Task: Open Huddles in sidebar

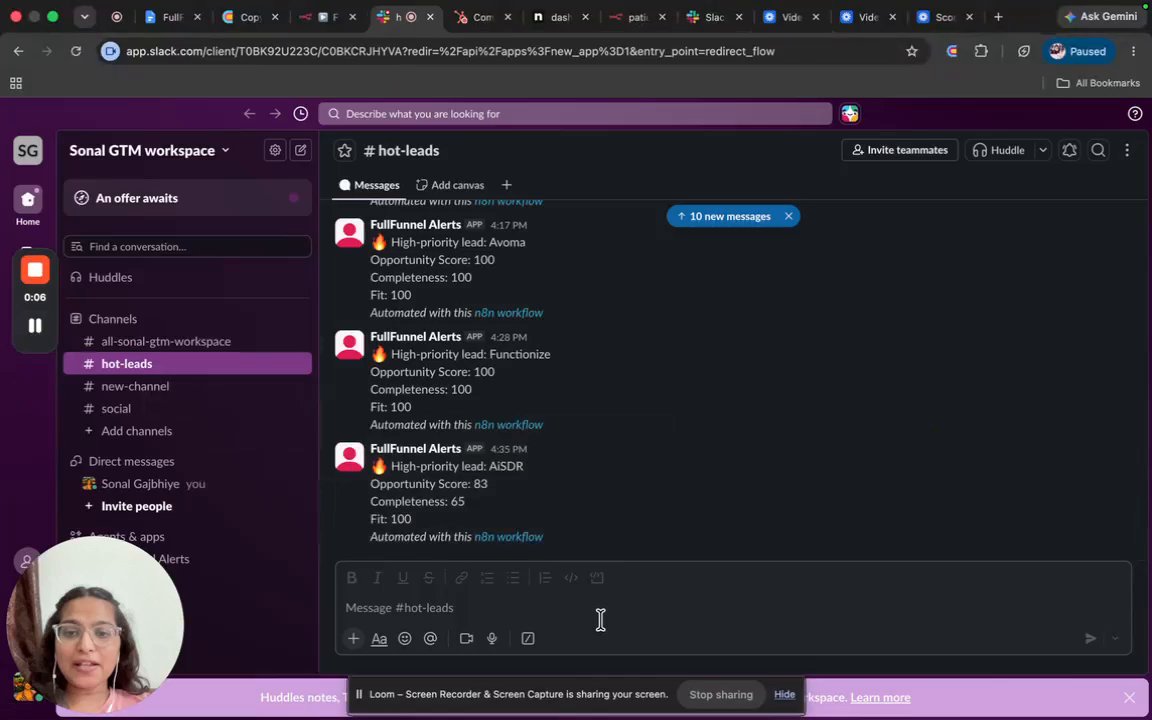Action: (x=187, y=278)
